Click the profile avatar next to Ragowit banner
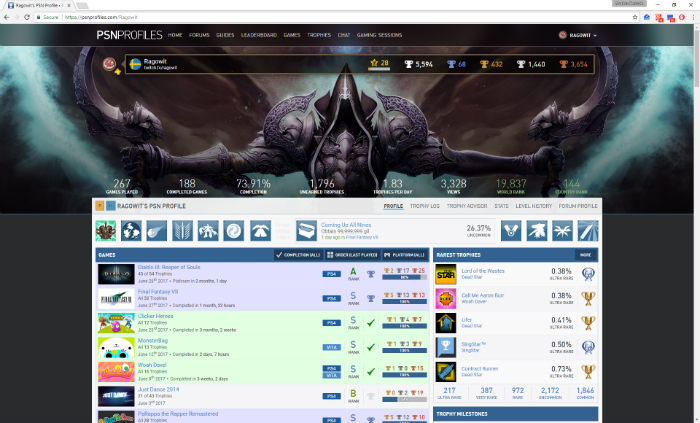 [109, 64]
